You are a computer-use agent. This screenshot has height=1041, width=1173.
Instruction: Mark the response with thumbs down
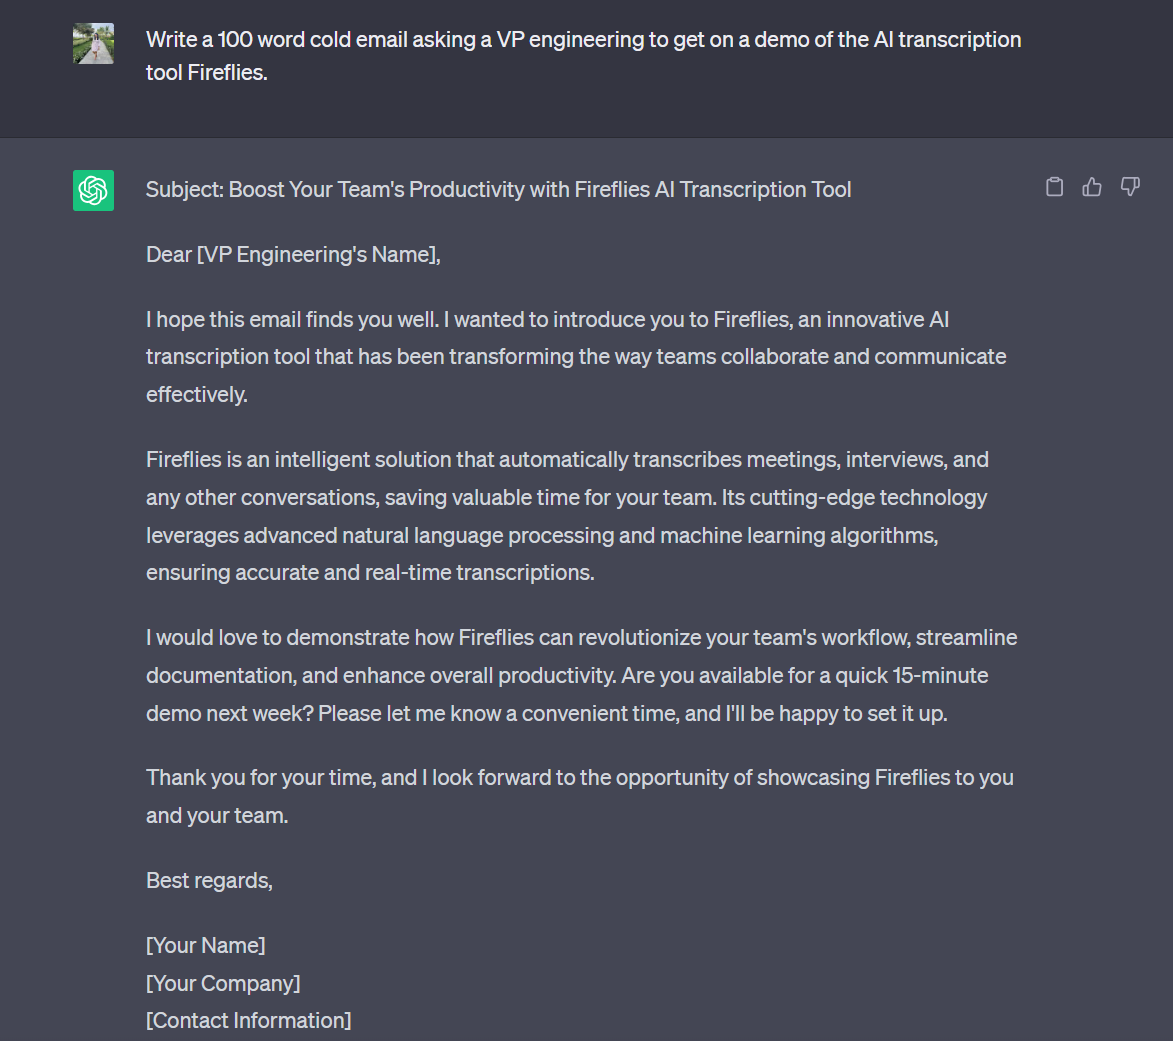tap(1130, 186)
